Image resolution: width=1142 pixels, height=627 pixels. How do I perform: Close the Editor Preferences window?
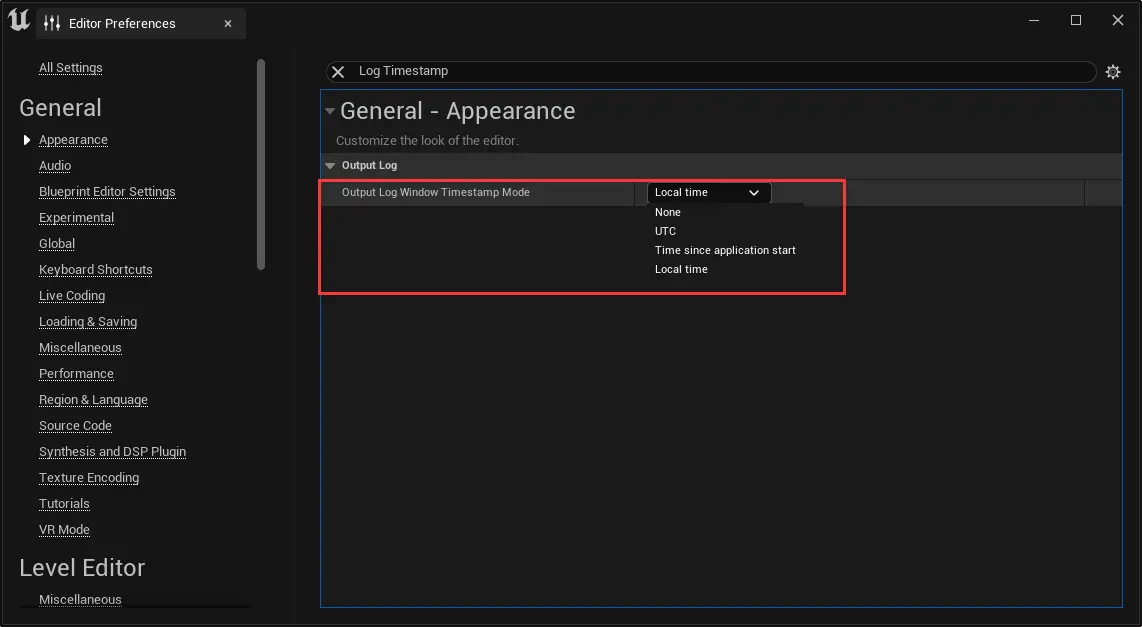pyautogui.click(x=1118, y=20)
